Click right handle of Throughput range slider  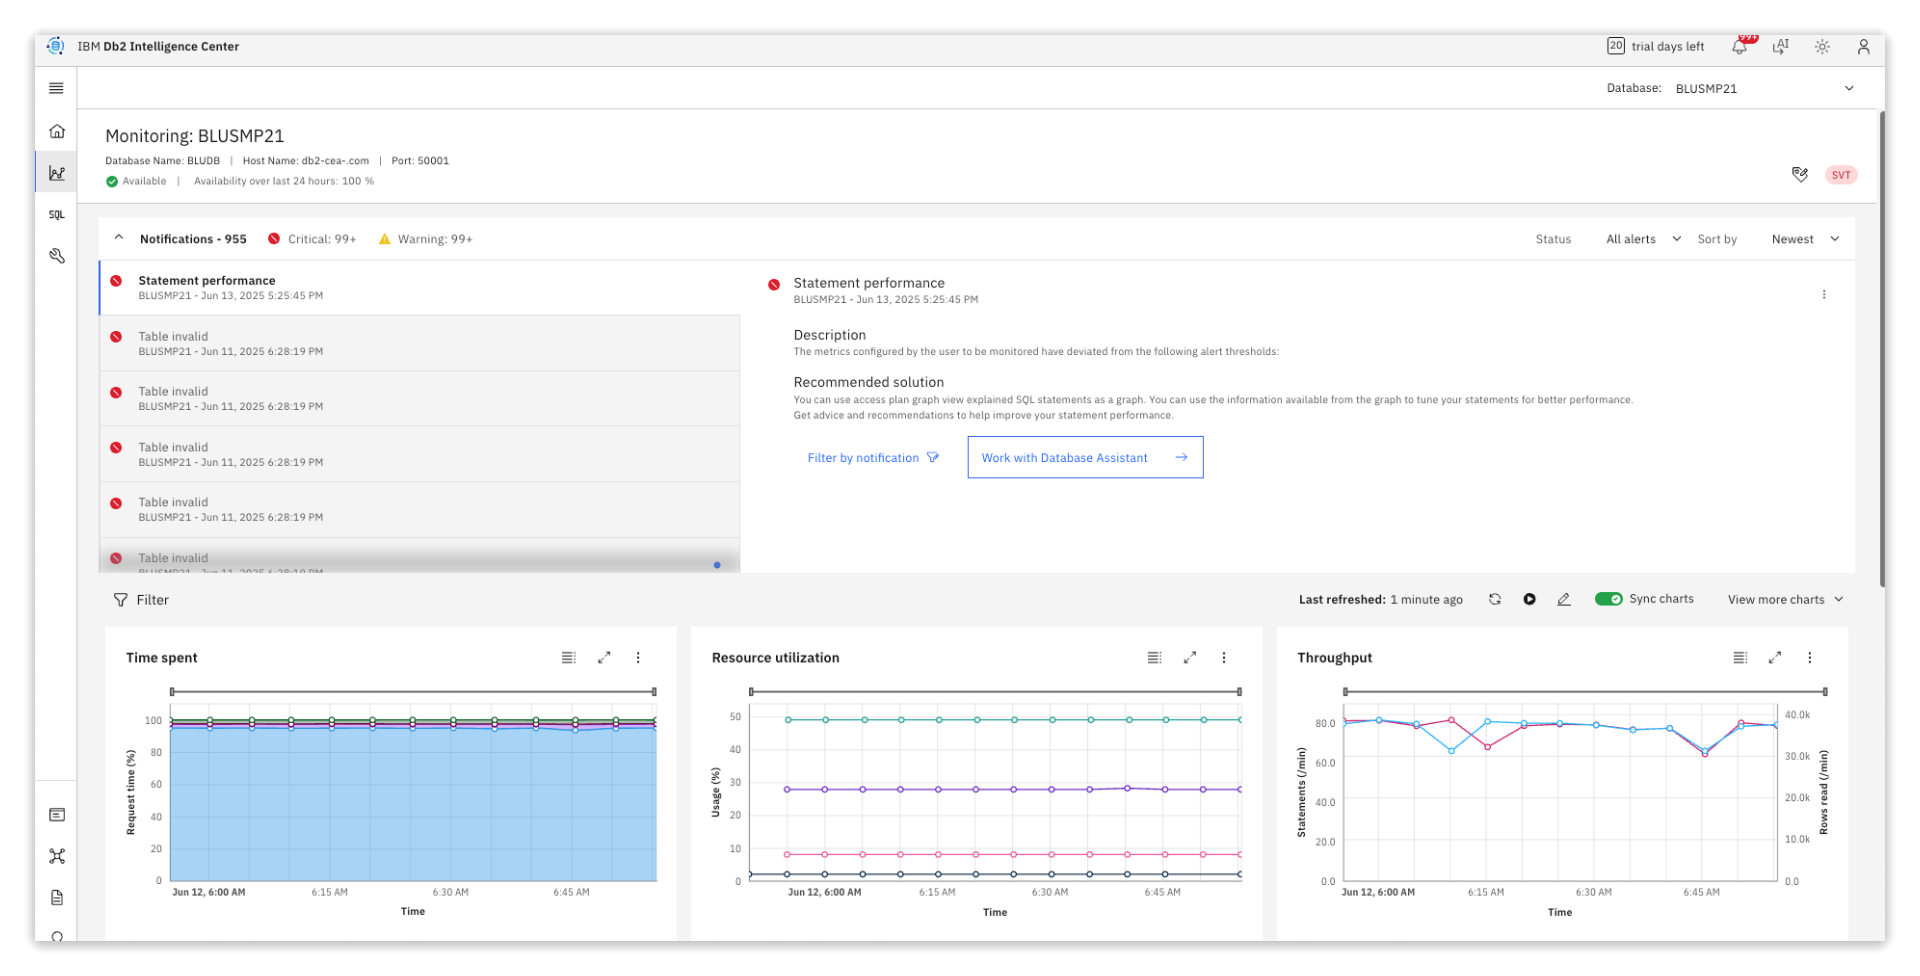(x=1825, y=691)
